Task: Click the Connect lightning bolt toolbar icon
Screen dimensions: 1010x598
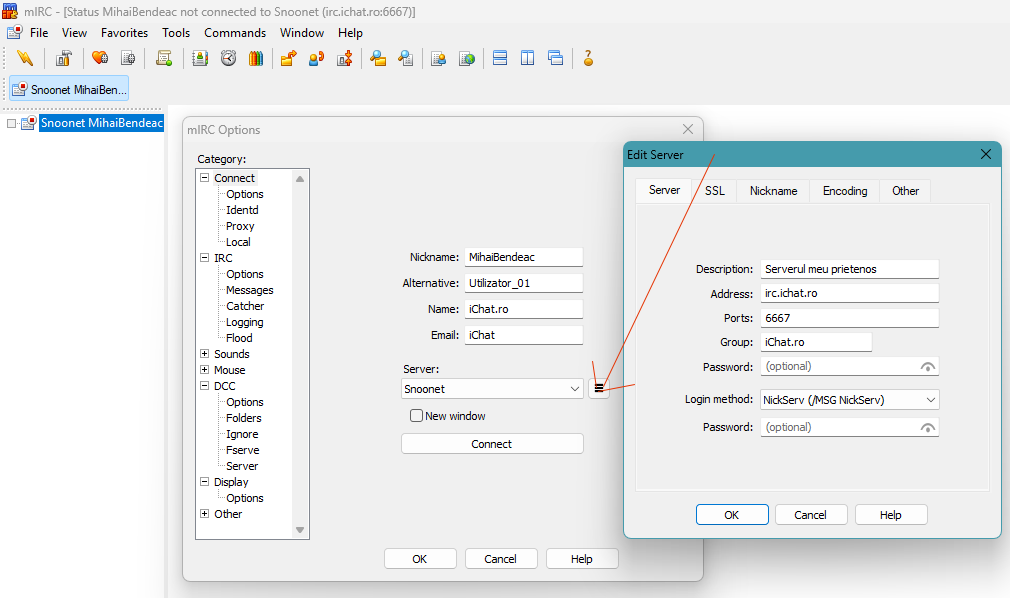Action: coord(24,58)
